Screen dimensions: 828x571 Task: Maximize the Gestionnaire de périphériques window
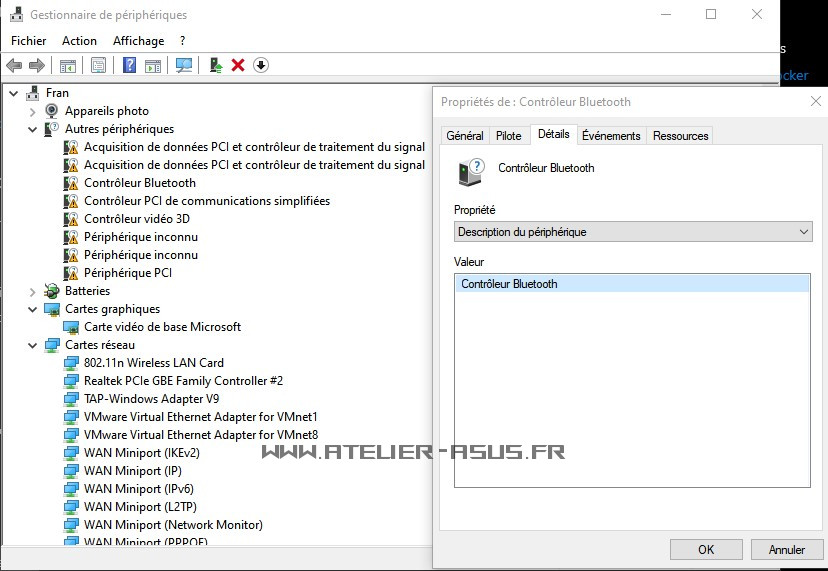(711, 14)
